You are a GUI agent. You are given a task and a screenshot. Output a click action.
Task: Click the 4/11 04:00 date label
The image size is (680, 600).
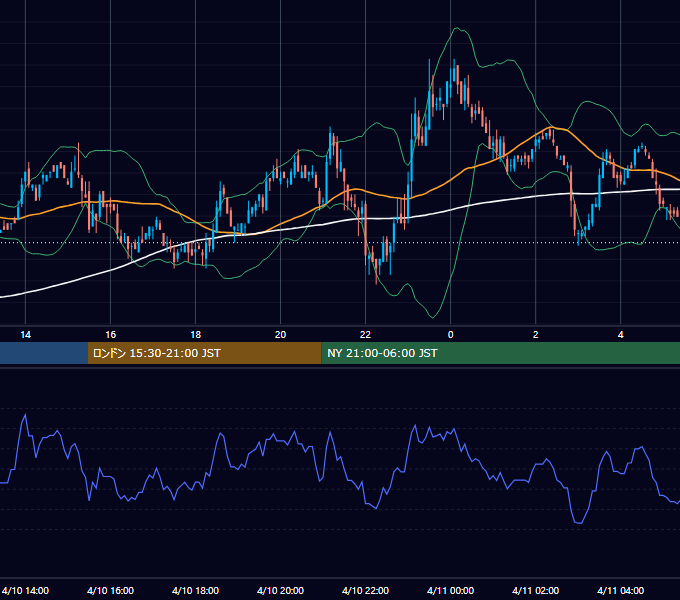pyautogui.click(x=621, y=590)
